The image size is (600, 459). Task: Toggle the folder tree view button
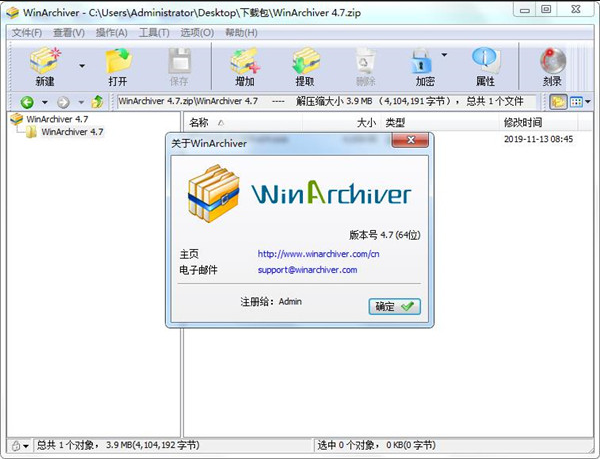[x=558, y=102]
